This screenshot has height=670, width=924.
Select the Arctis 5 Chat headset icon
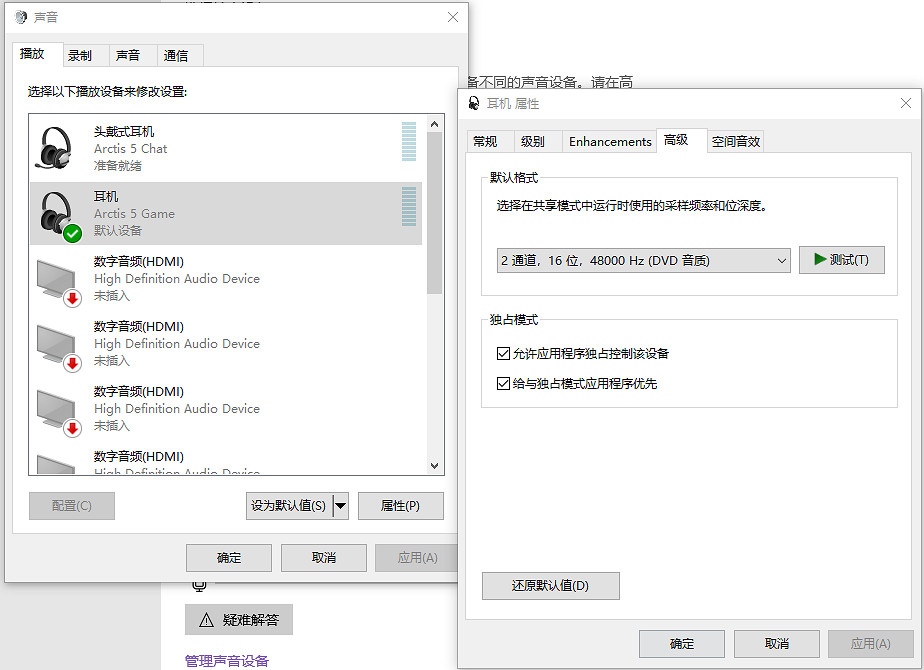tap(55, 147)
